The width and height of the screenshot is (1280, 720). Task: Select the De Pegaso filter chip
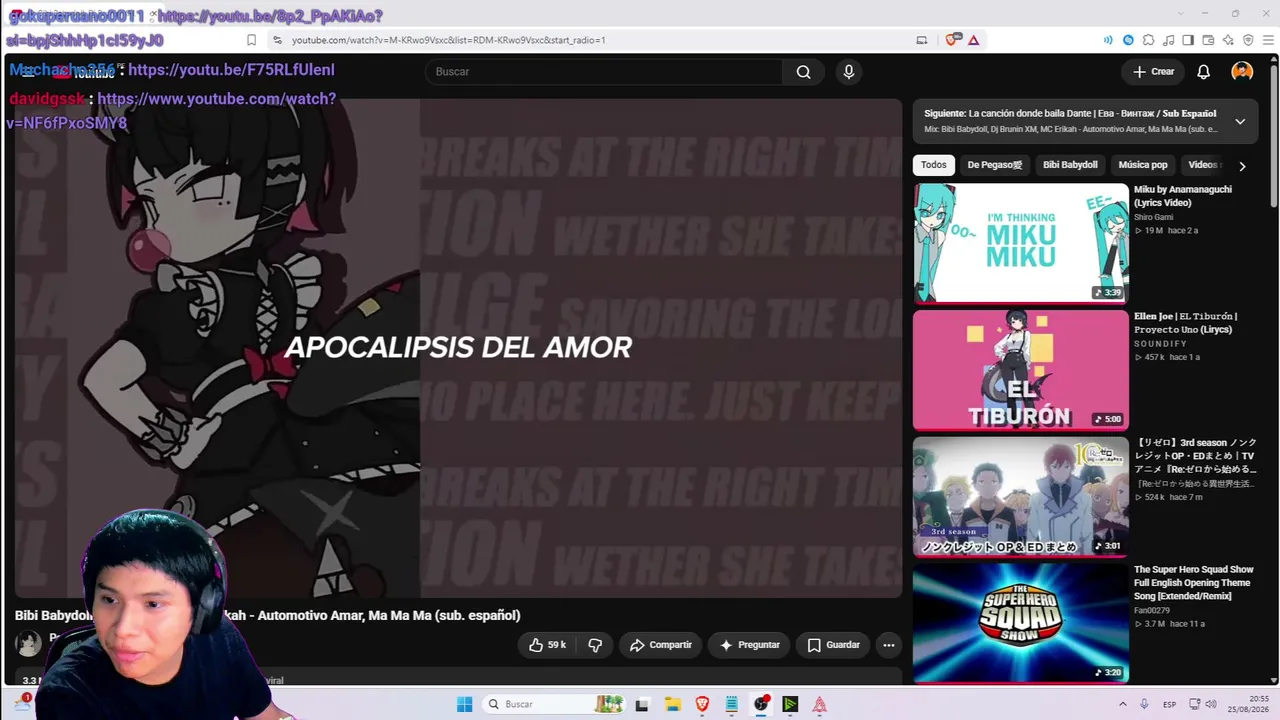pyautogui.click(x=994, y=165)
